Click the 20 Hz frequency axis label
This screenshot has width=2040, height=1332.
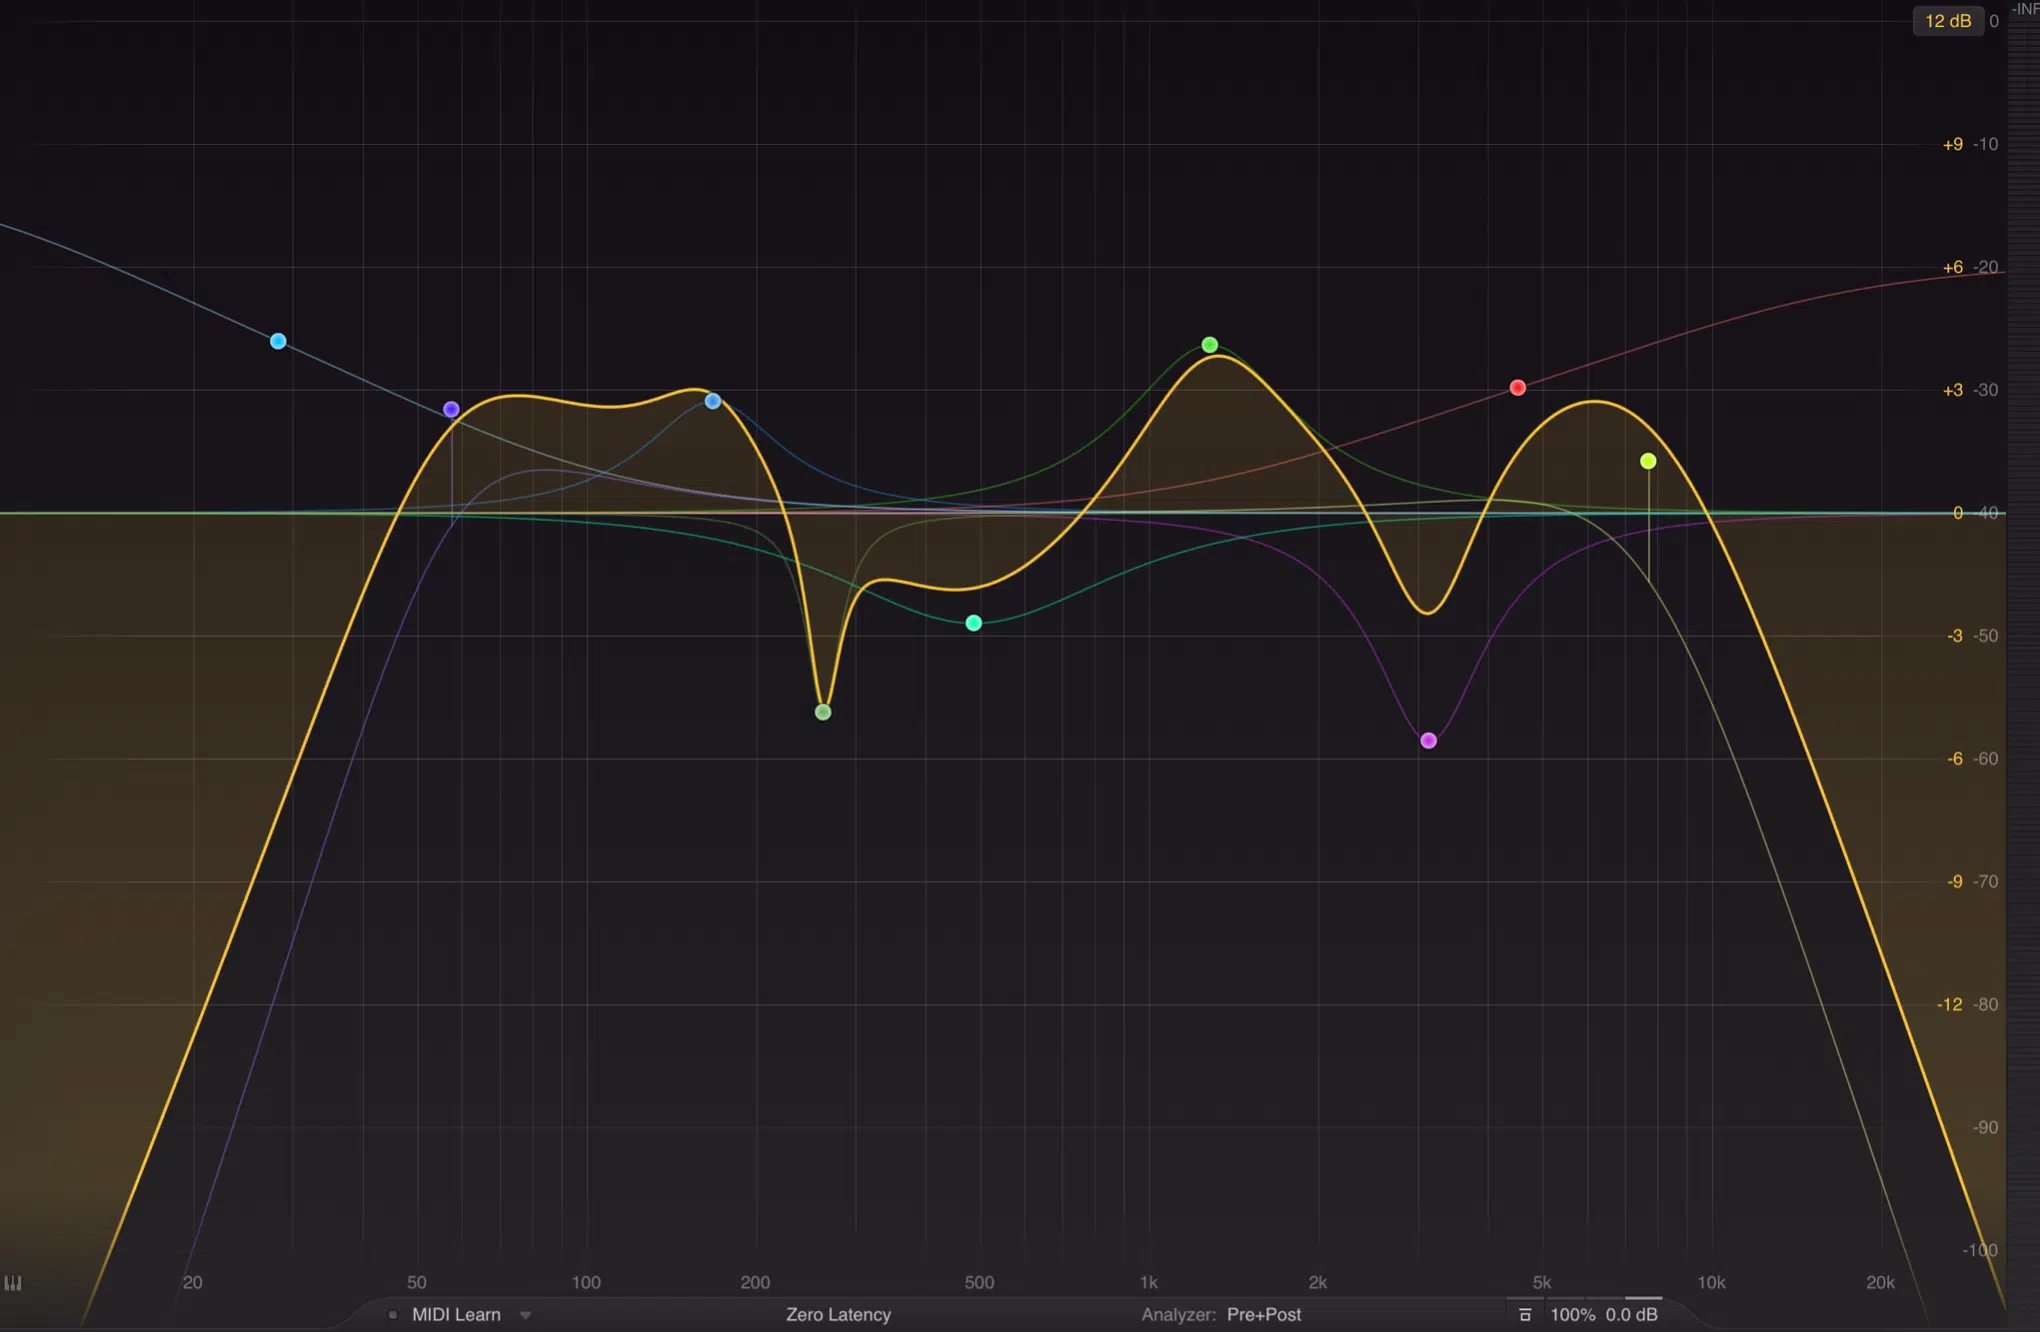192,1283
